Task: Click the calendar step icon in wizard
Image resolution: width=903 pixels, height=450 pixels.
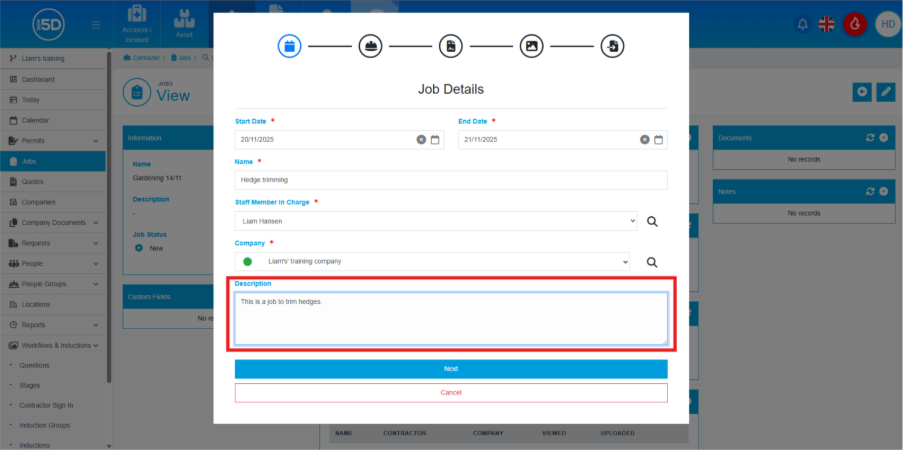Action: tap(289, 46)
